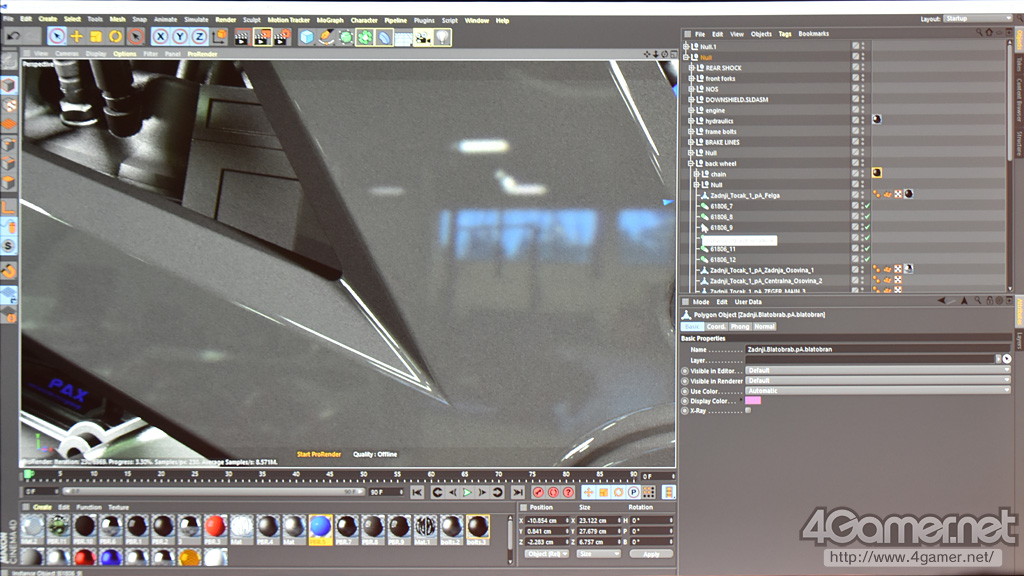The image size is (1024, 576).
Task: Click material tag on chain row
Action: (x=877, y=173)
